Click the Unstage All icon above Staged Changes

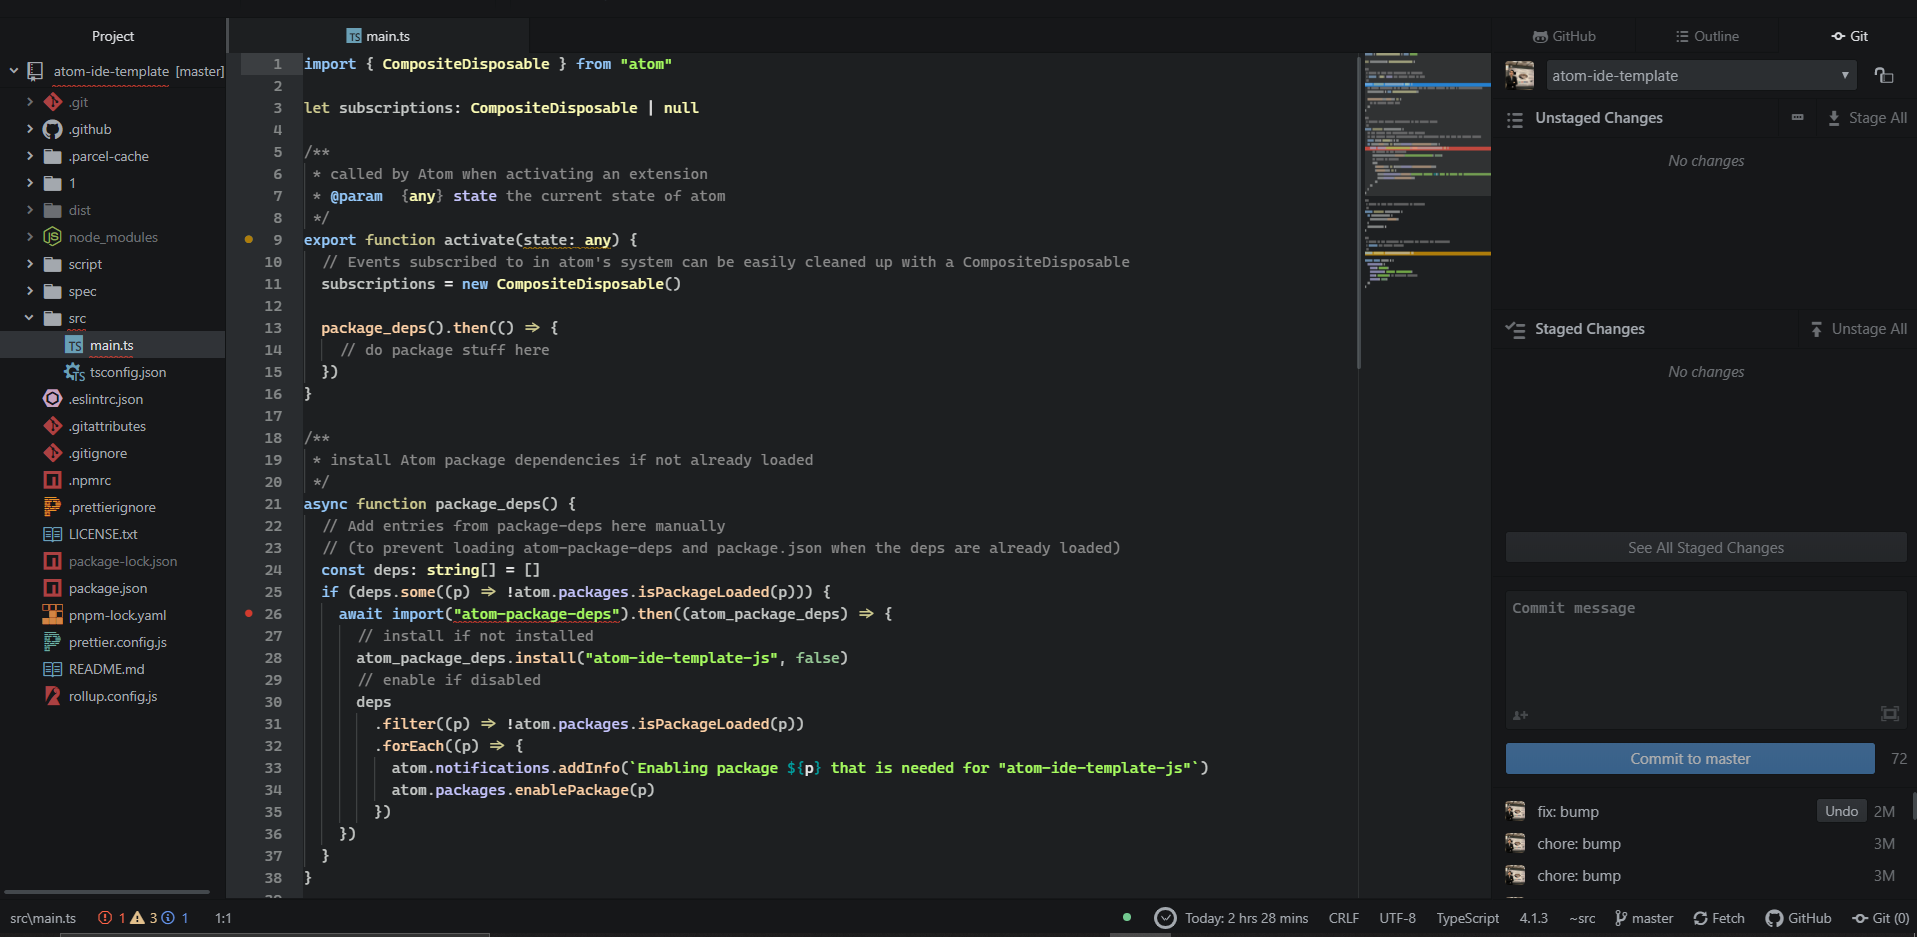1816,328
